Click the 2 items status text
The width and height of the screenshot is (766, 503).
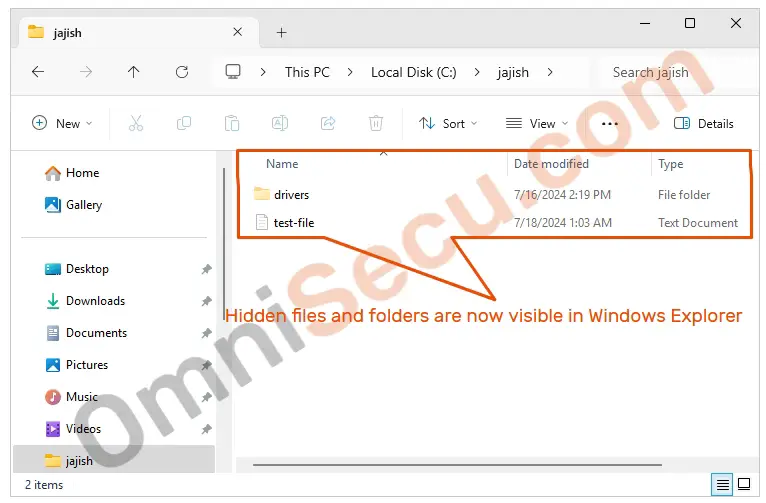pos(44,484)
